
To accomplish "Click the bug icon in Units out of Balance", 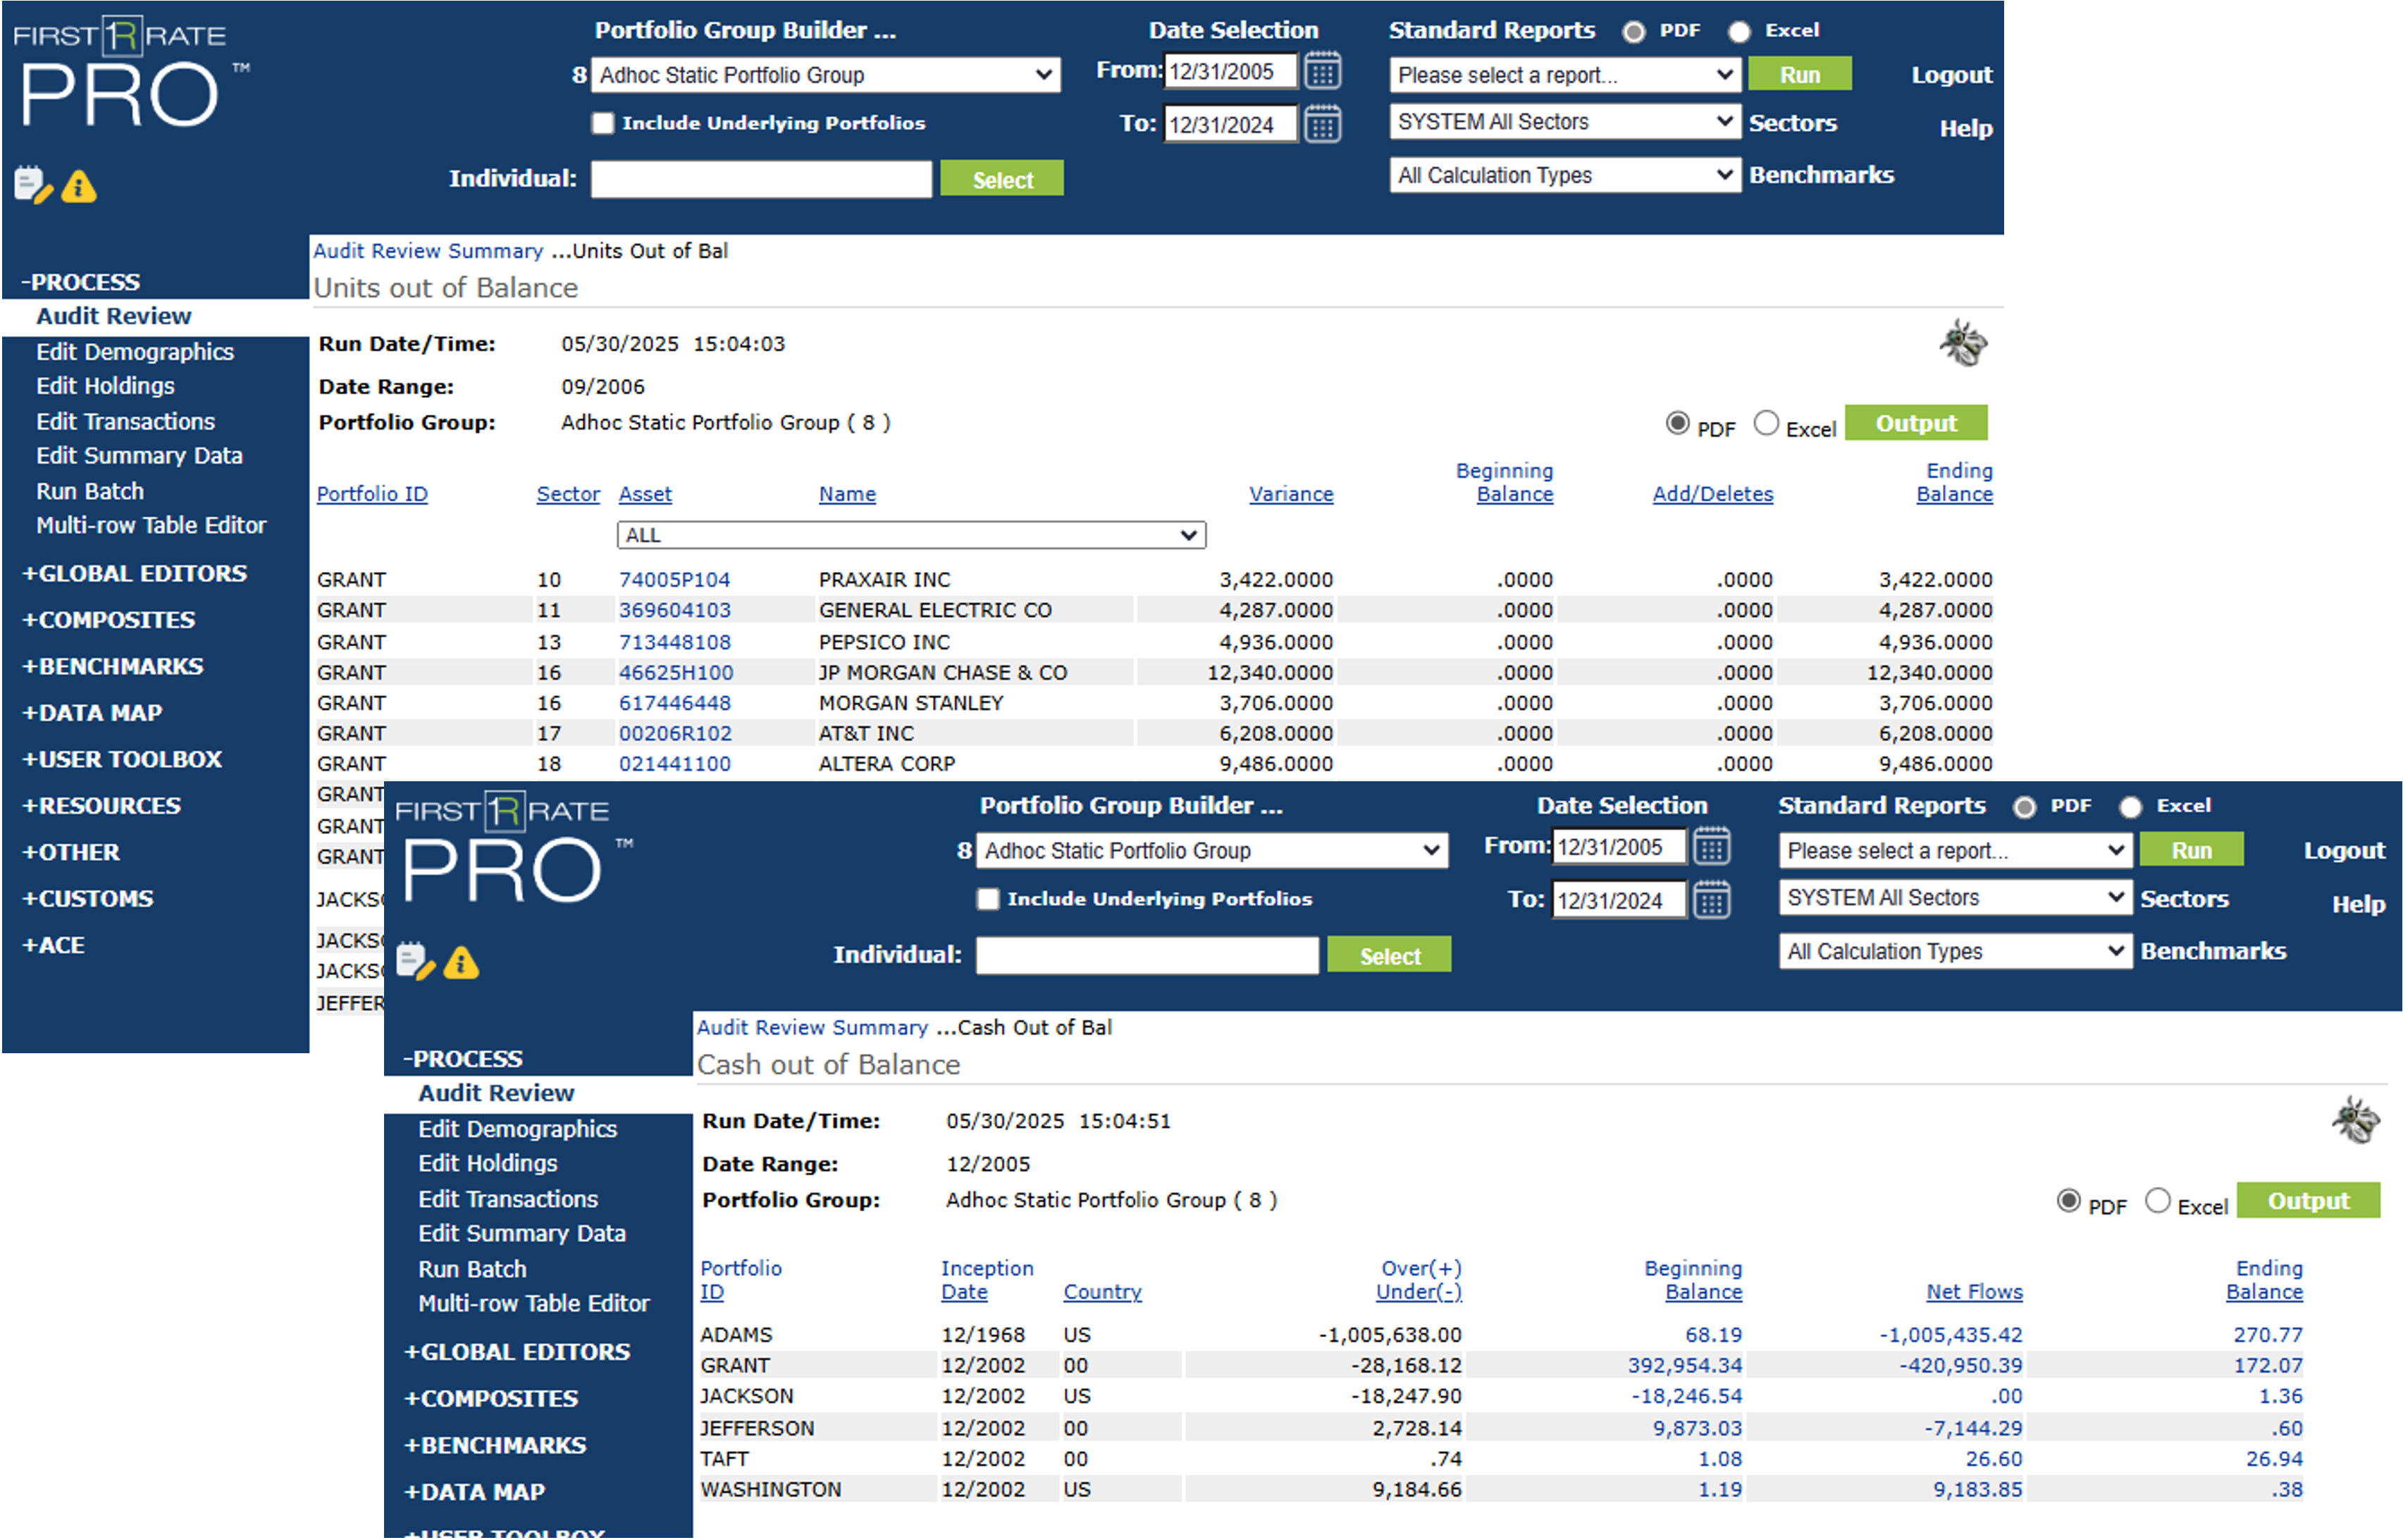I will click(x=1963, y=343).
